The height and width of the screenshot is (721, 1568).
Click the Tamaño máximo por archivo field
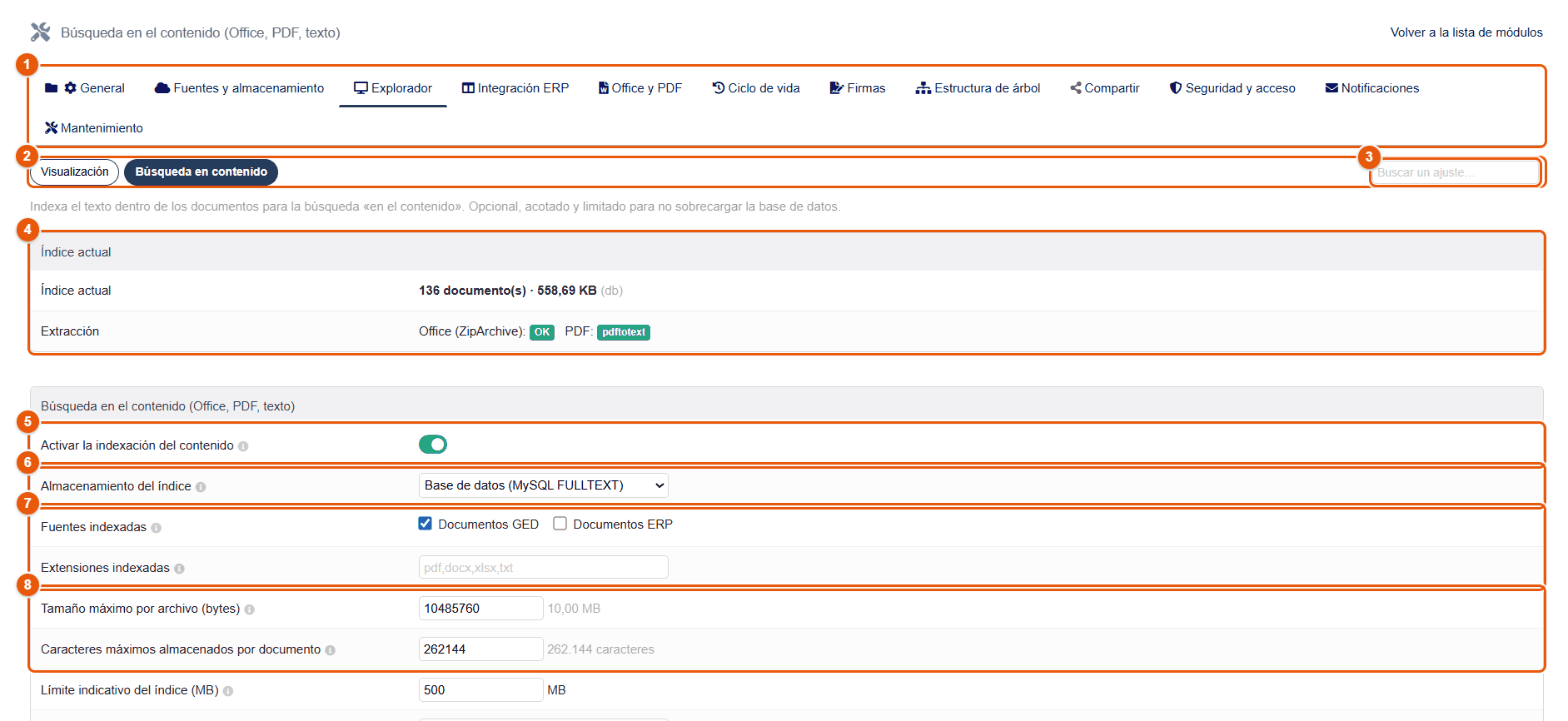point(481,608)
